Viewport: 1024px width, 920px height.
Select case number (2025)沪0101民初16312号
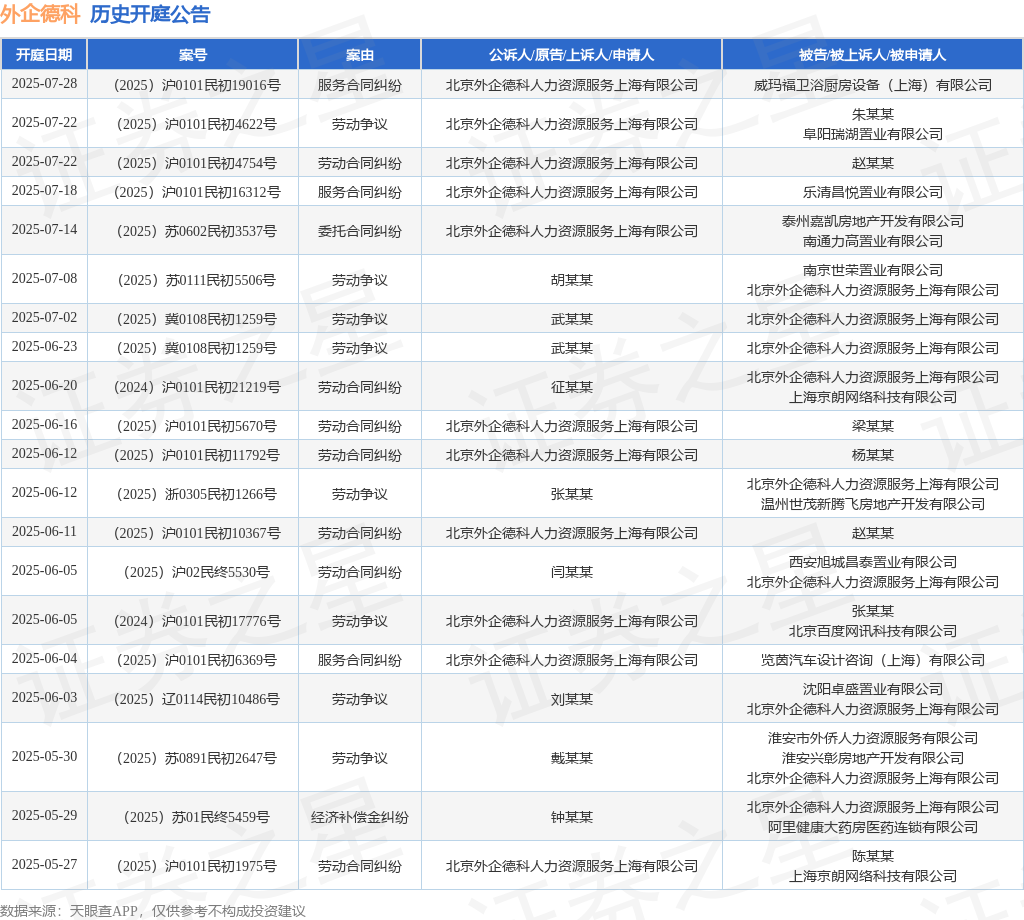(x=197, y=193)
